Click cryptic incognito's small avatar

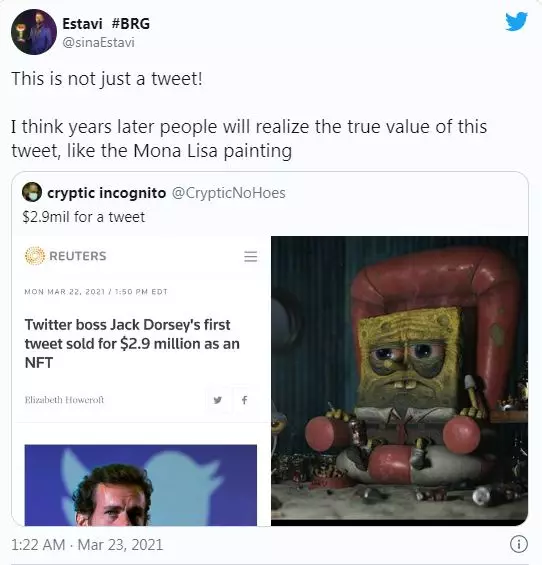tap(32, 192)
